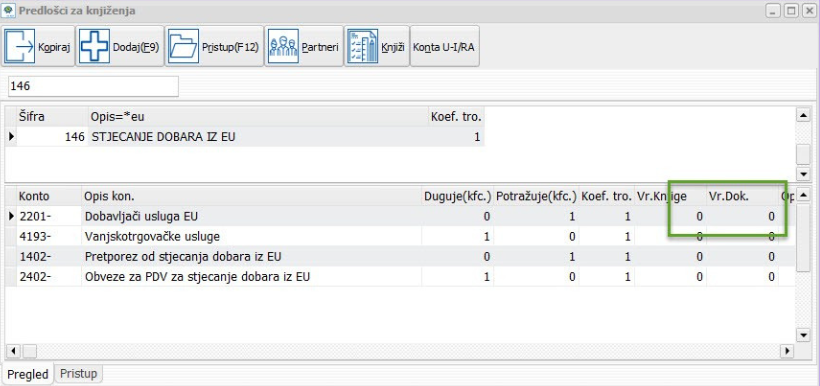Click the Opis=*eu column header

pyautogui.click(x=258, y=117)
